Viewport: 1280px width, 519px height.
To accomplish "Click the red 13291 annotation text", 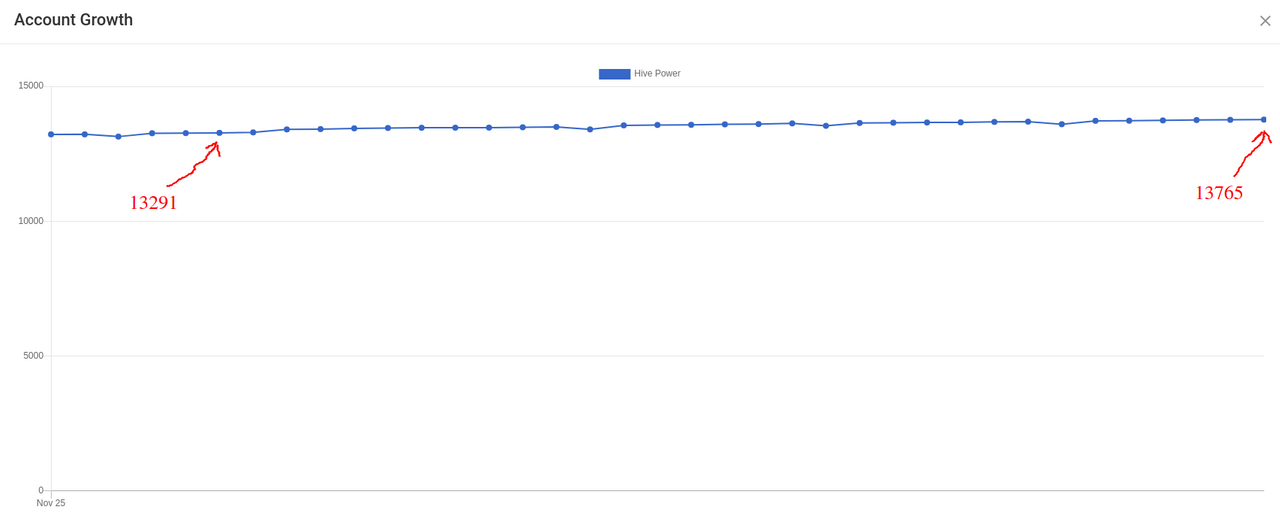I will (153, 203).
